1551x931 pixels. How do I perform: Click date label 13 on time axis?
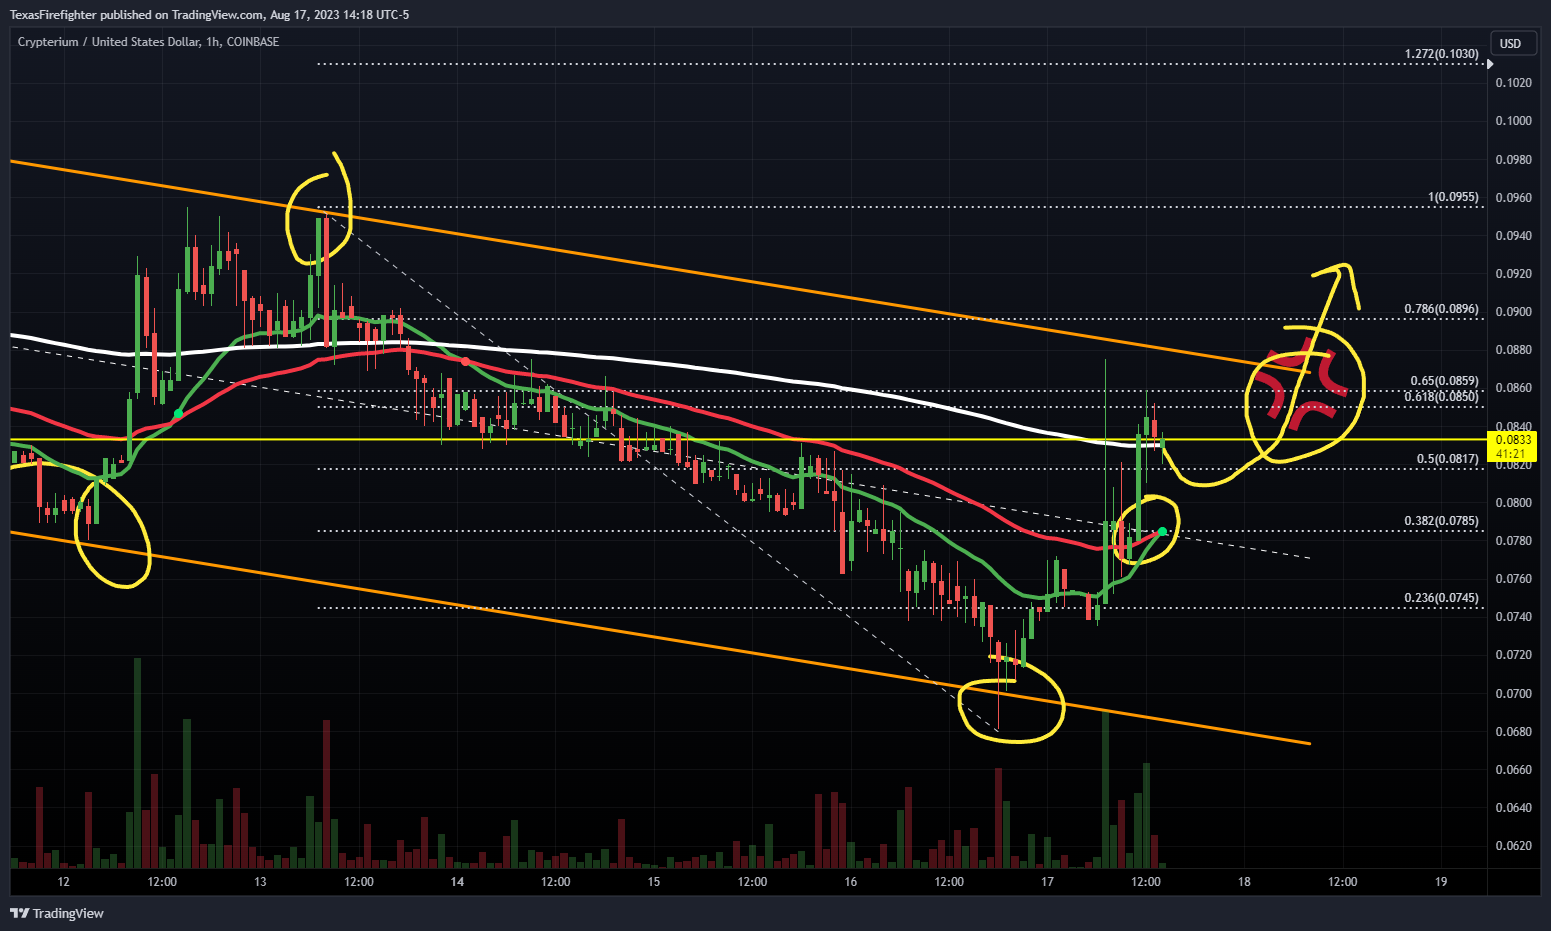pyautogui.click(x=260, y=881)
